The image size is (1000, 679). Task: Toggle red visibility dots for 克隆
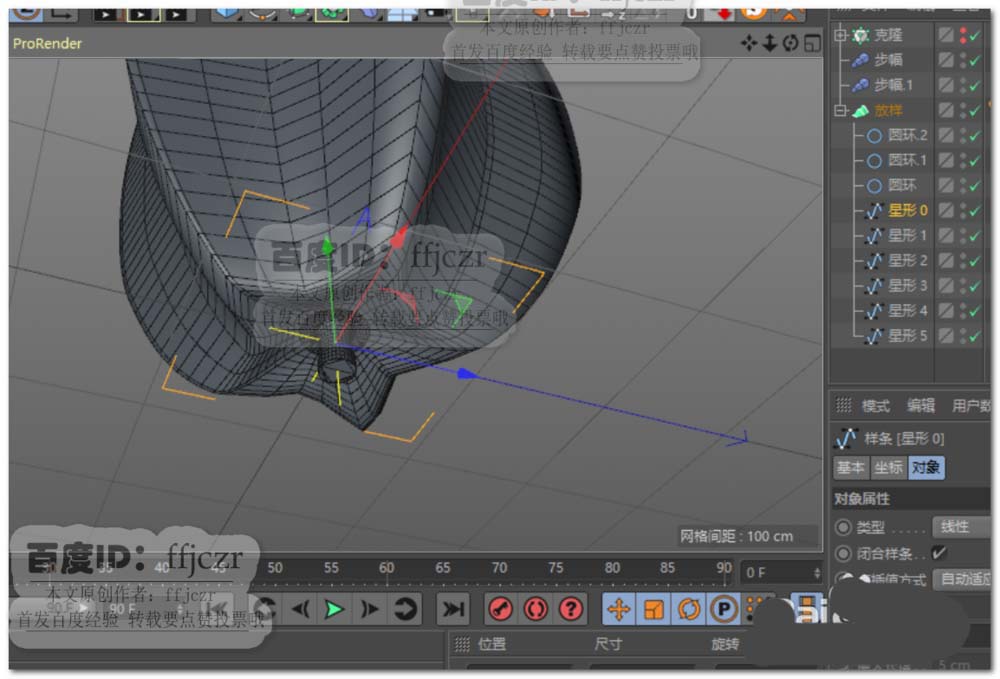click(963, 35)
